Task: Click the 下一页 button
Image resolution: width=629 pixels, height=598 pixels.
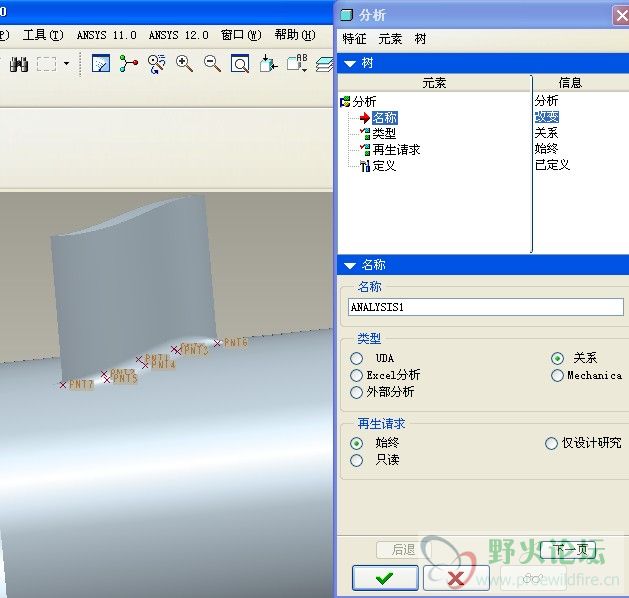Action: [569, 549]
